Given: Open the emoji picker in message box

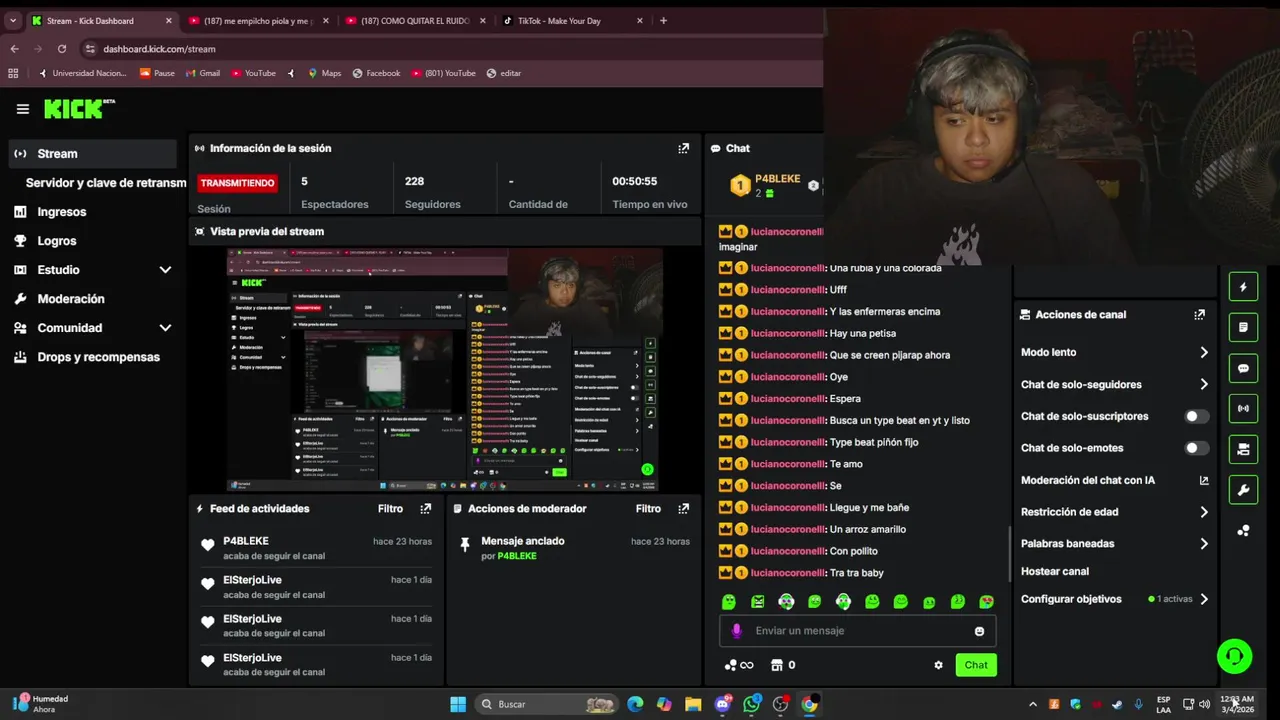Looking at the screenshot, I should coord(979,631).
